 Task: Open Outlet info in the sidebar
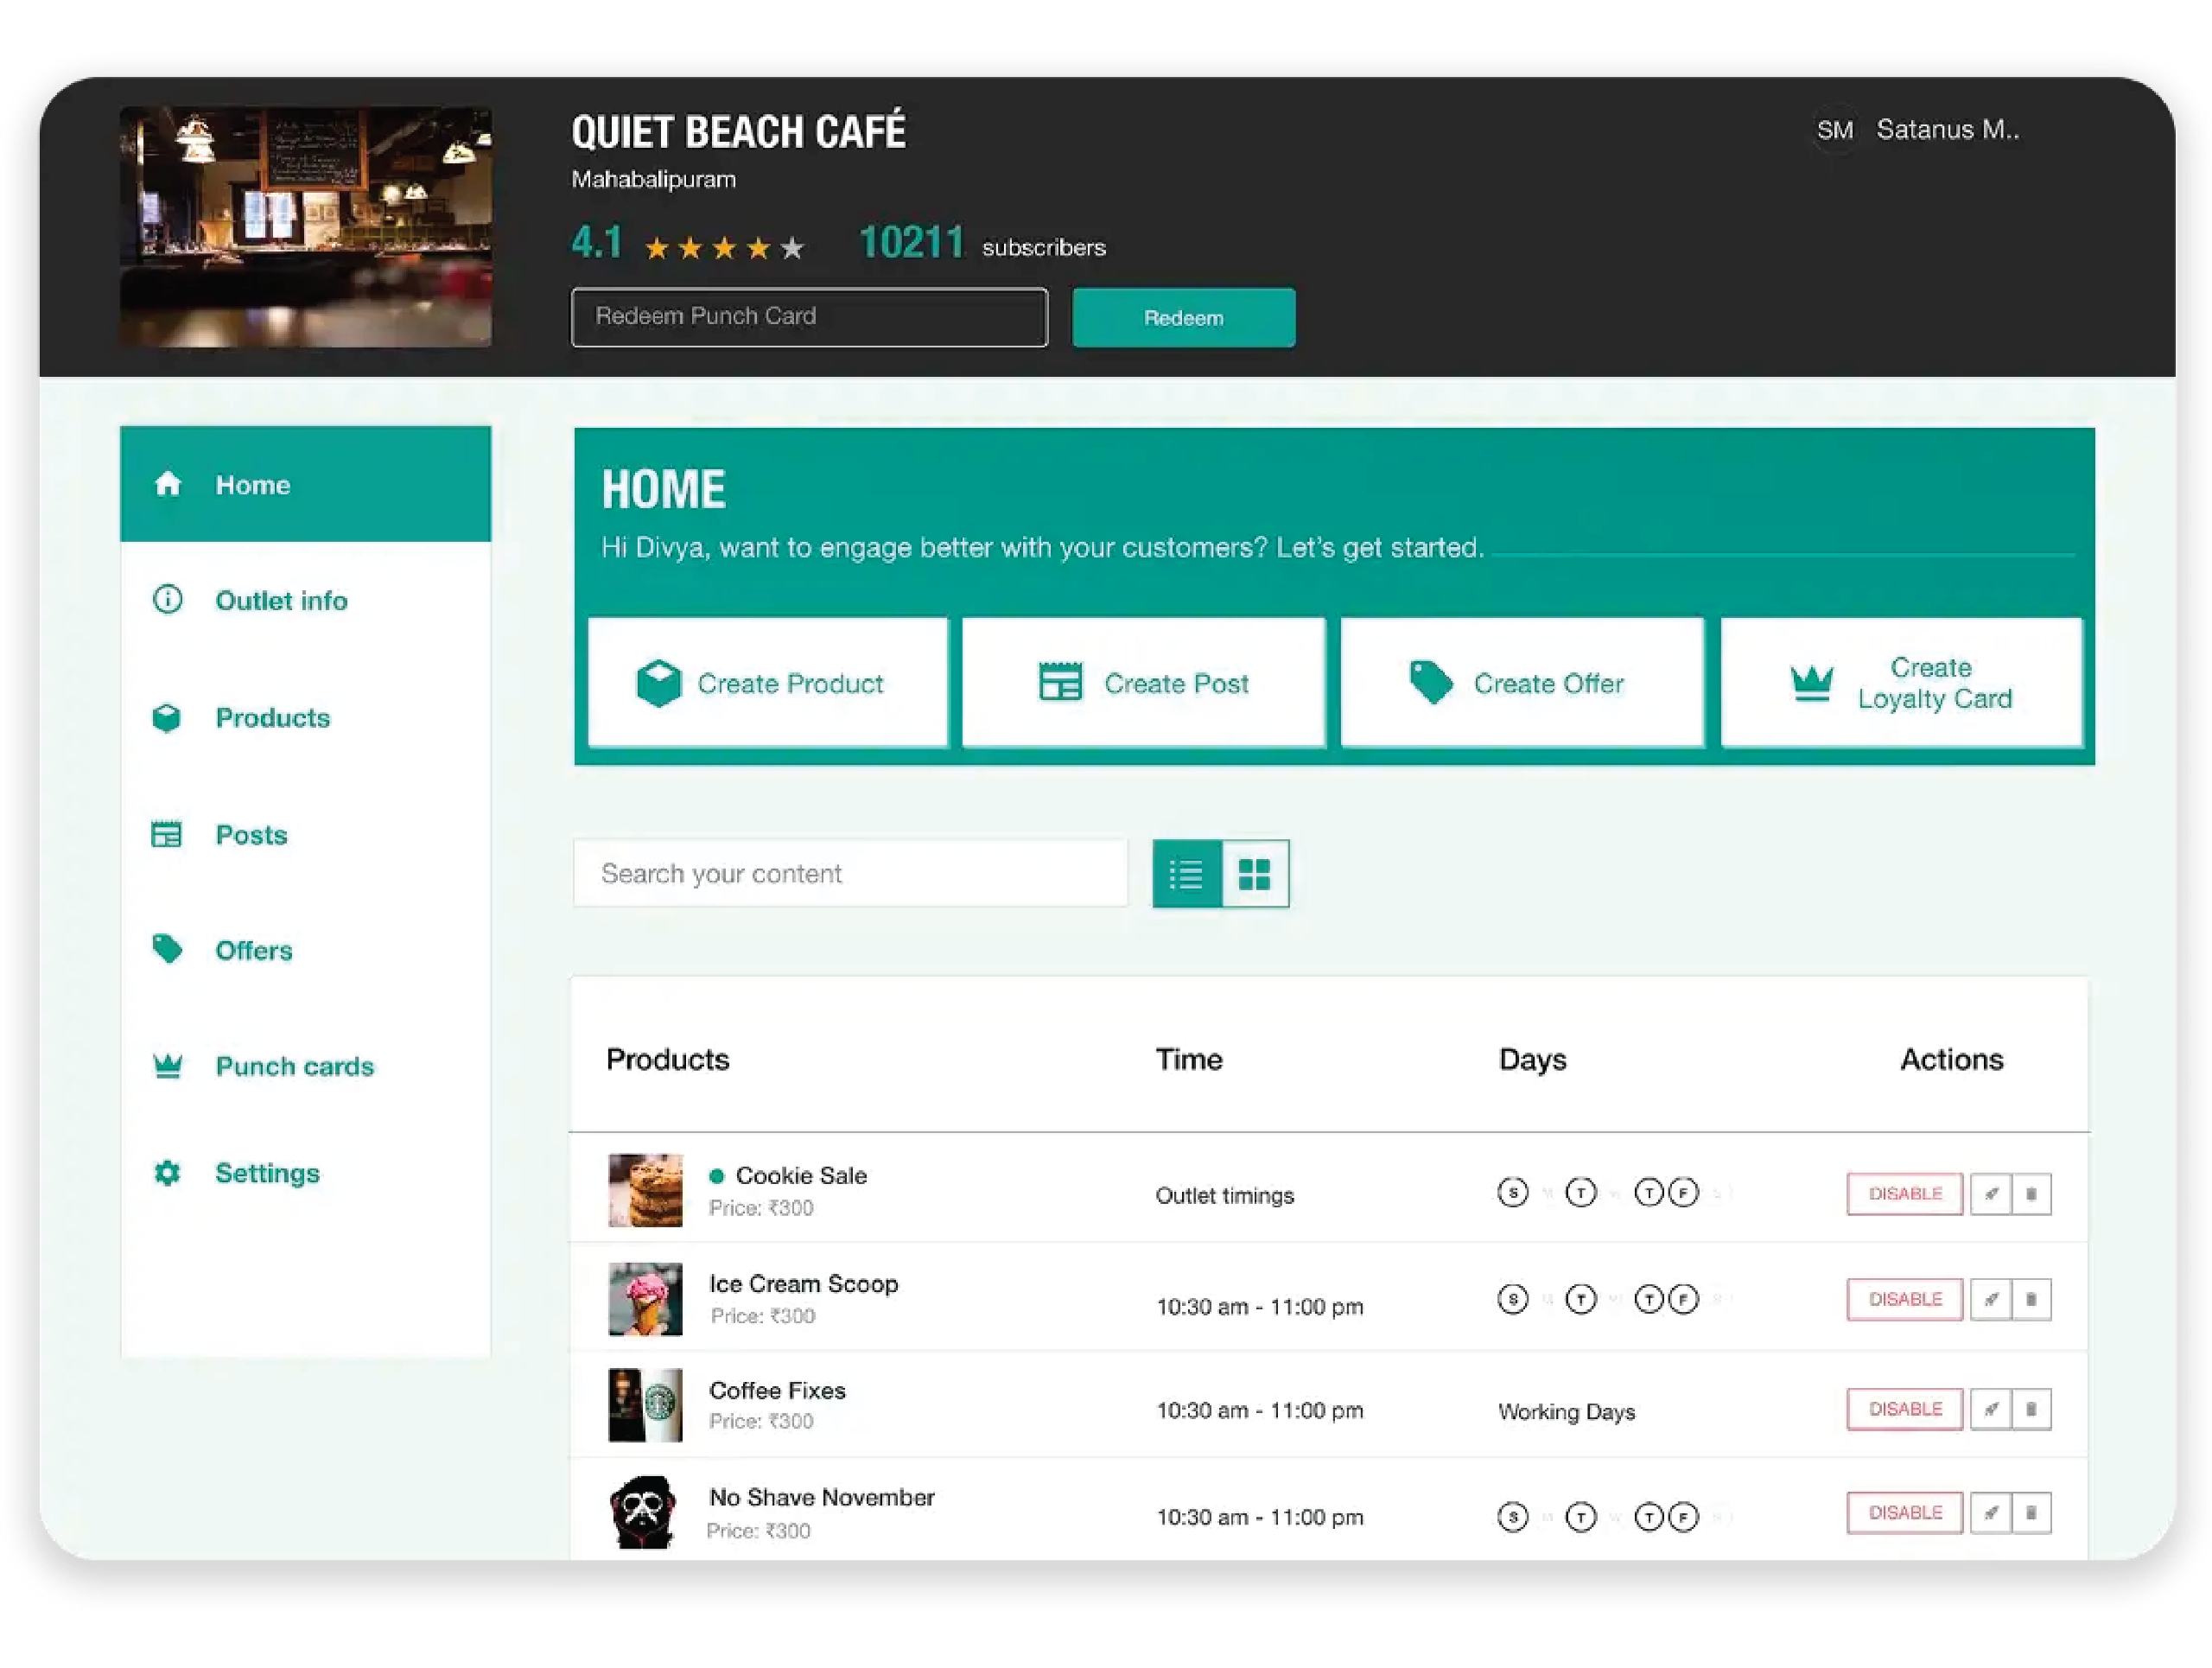pyautogui.click(x=281, y=600)
